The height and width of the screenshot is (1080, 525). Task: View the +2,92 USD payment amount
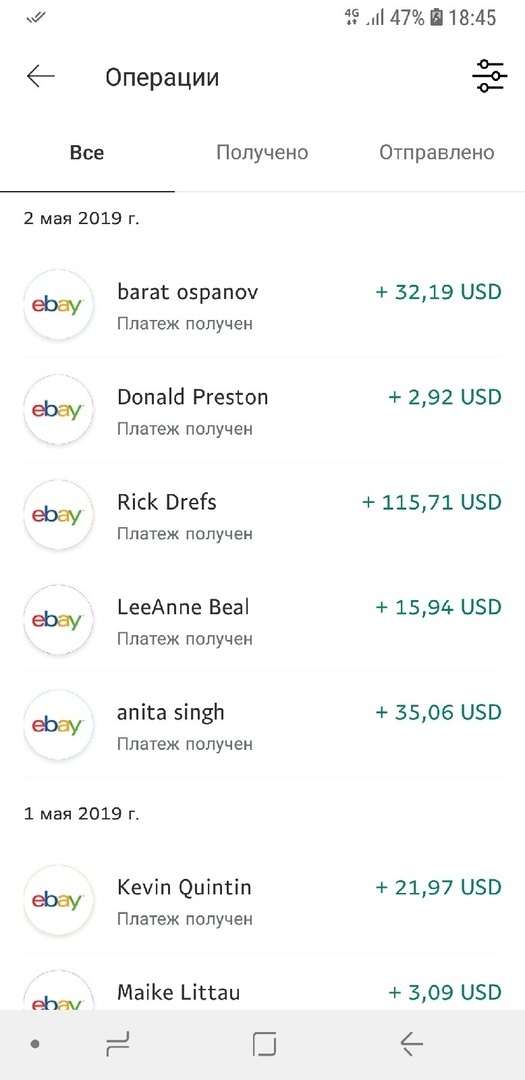(445, 397)
